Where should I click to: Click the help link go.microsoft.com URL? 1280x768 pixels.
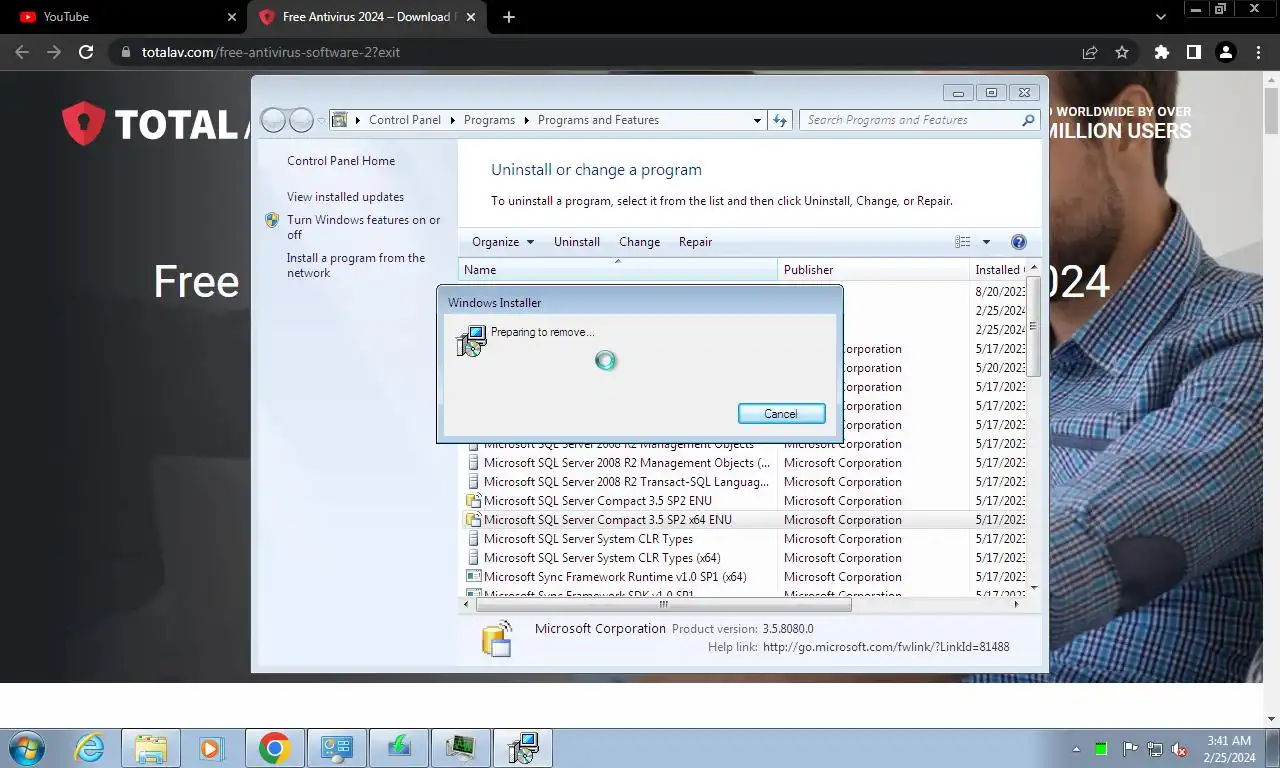[x=886, y=647]
